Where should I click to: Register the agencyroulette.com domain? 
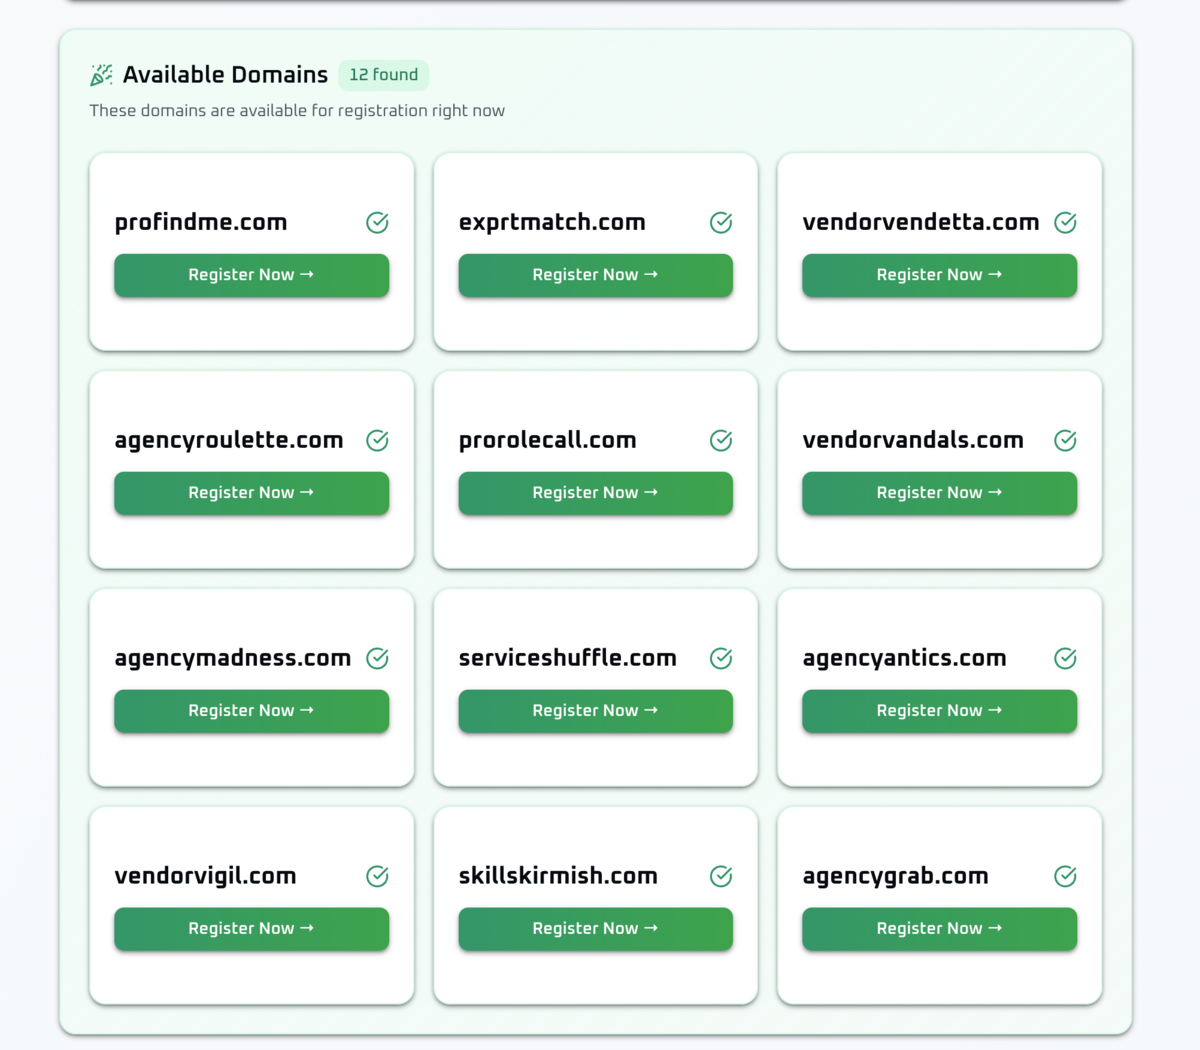click(251, 493)
